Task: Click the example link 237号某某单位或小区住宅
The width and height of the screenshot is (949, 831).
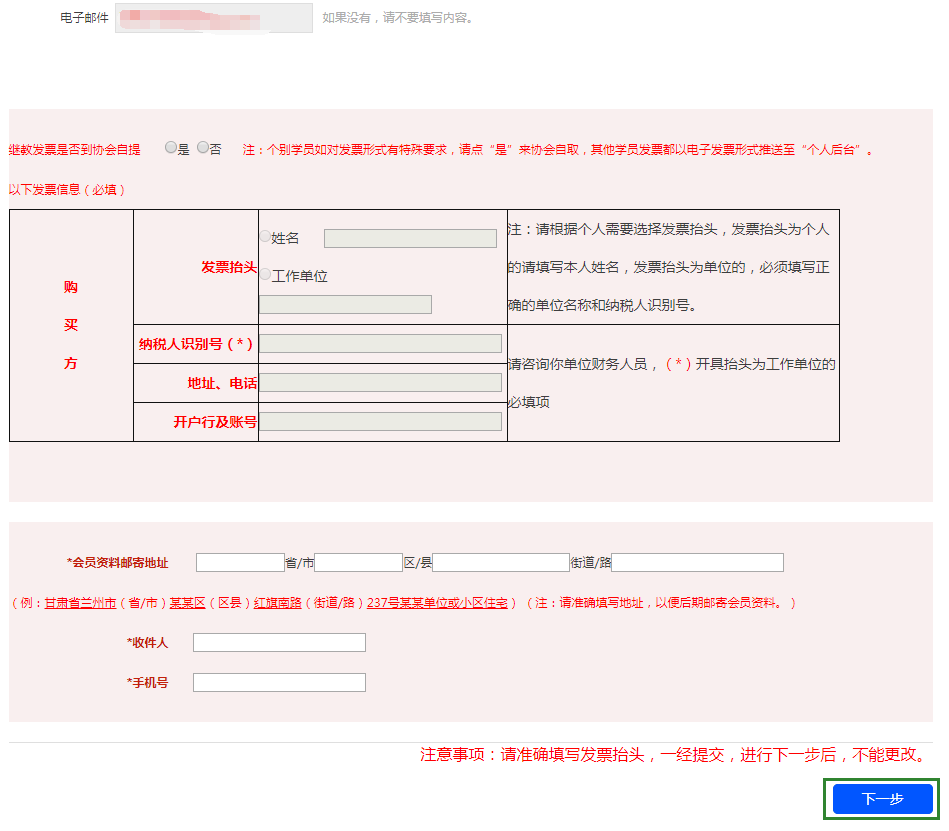Action: [x=438, y=603]
